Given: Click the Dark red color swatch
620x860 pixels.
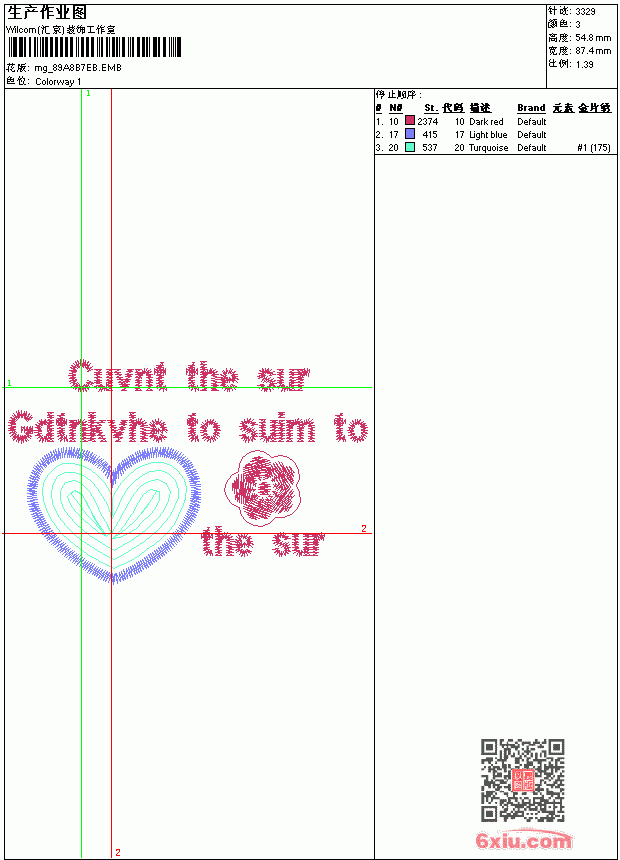Looking at the screenshot, I should click(410, 120).
